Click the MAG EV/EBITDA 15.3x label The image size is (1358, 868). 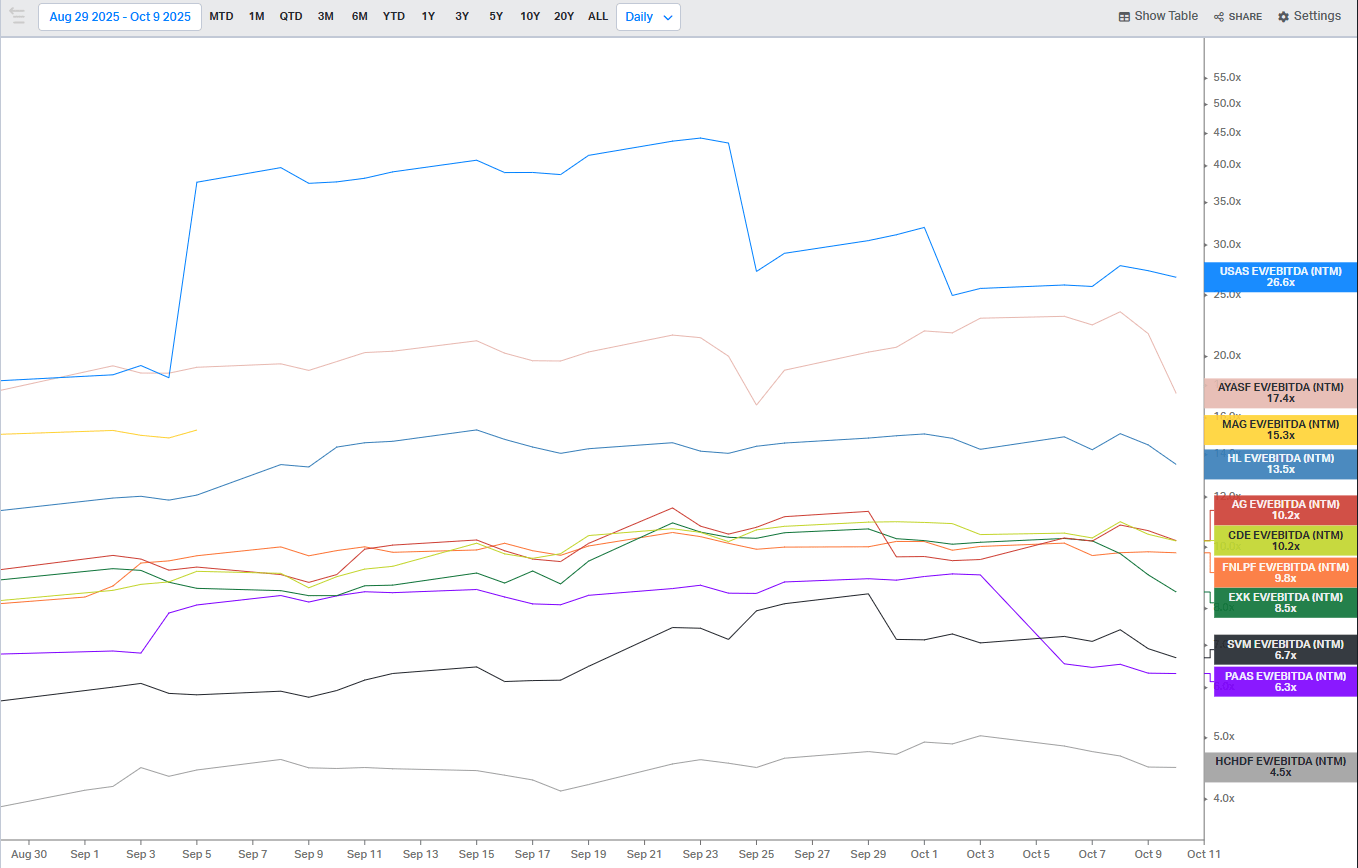pyautogui.click(x=1280, y=430)
